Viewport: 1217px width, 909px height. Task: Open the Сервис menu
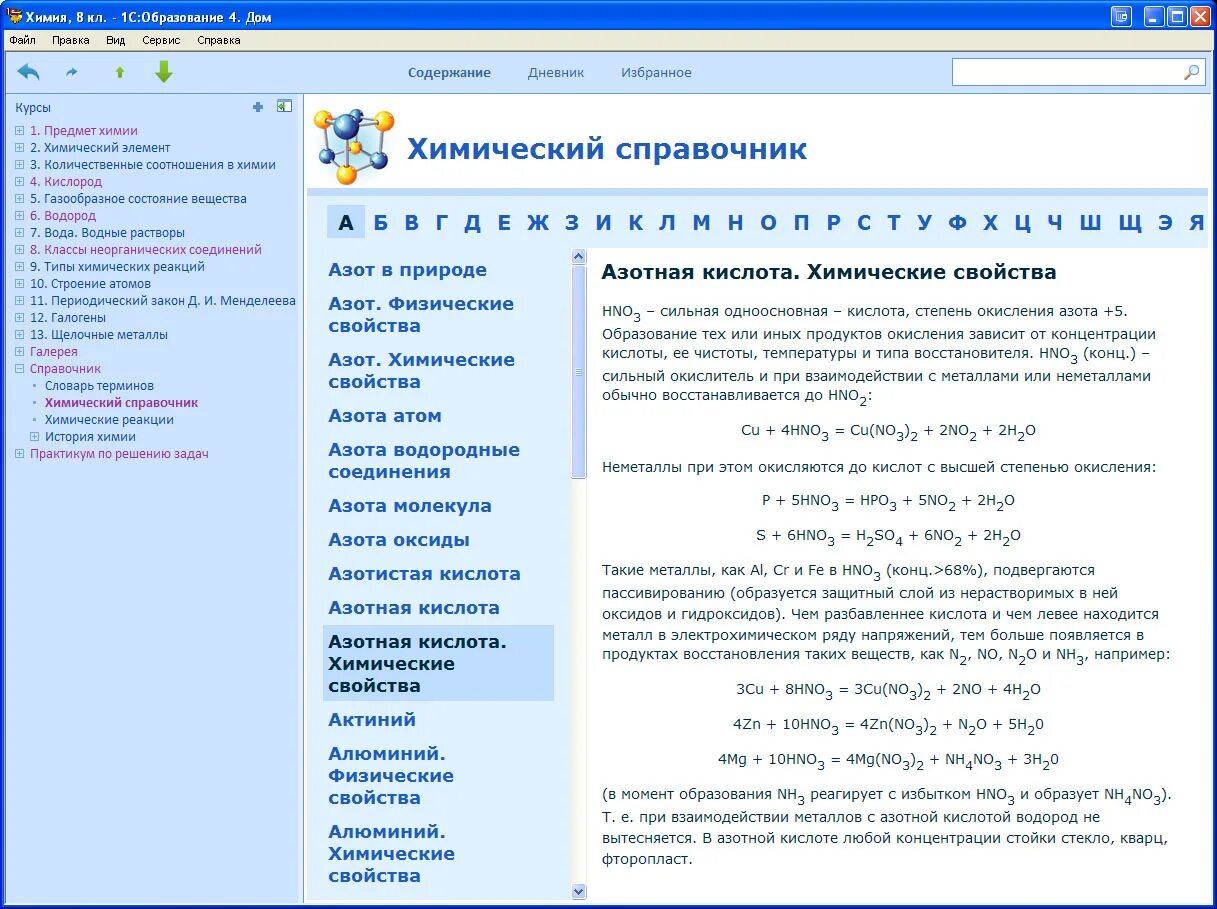click(161, 41)
